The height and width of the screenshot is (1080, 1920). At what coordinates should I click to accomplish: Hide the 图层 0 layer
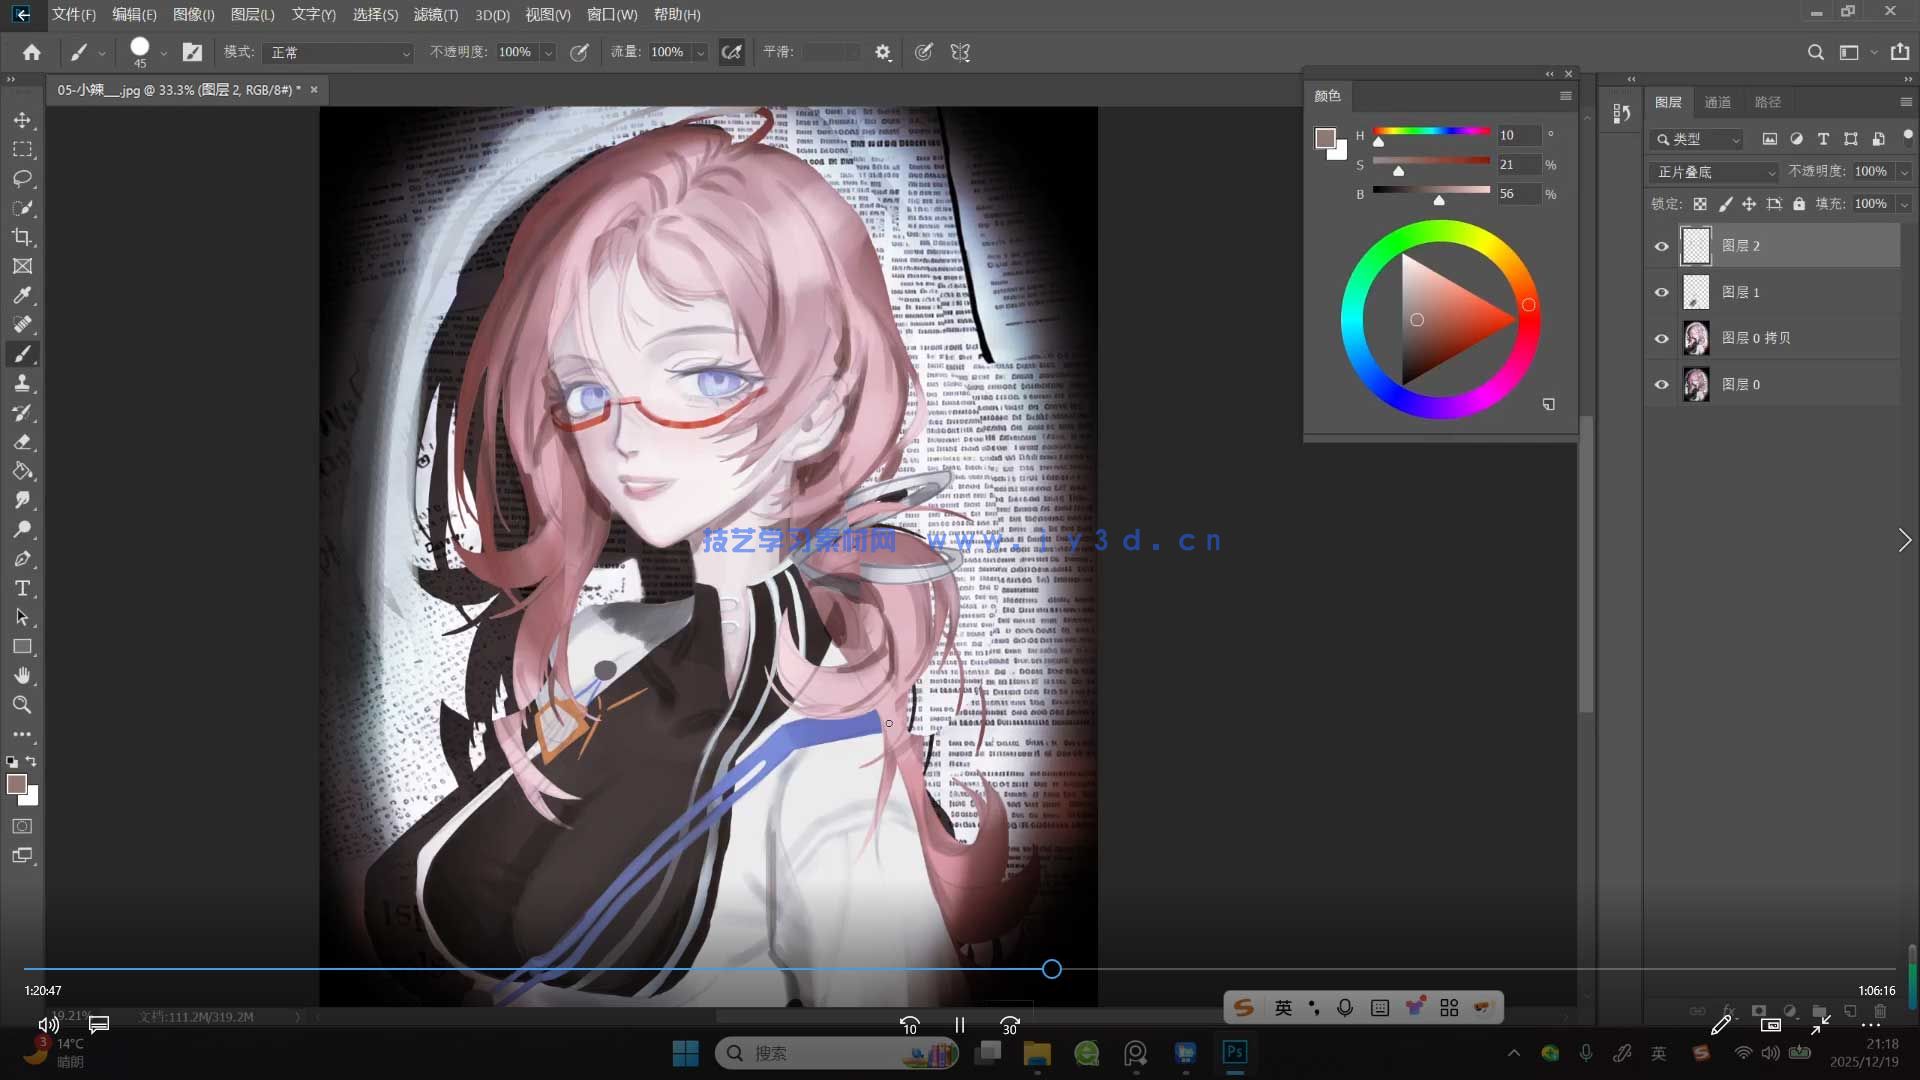coord(1661,385)
